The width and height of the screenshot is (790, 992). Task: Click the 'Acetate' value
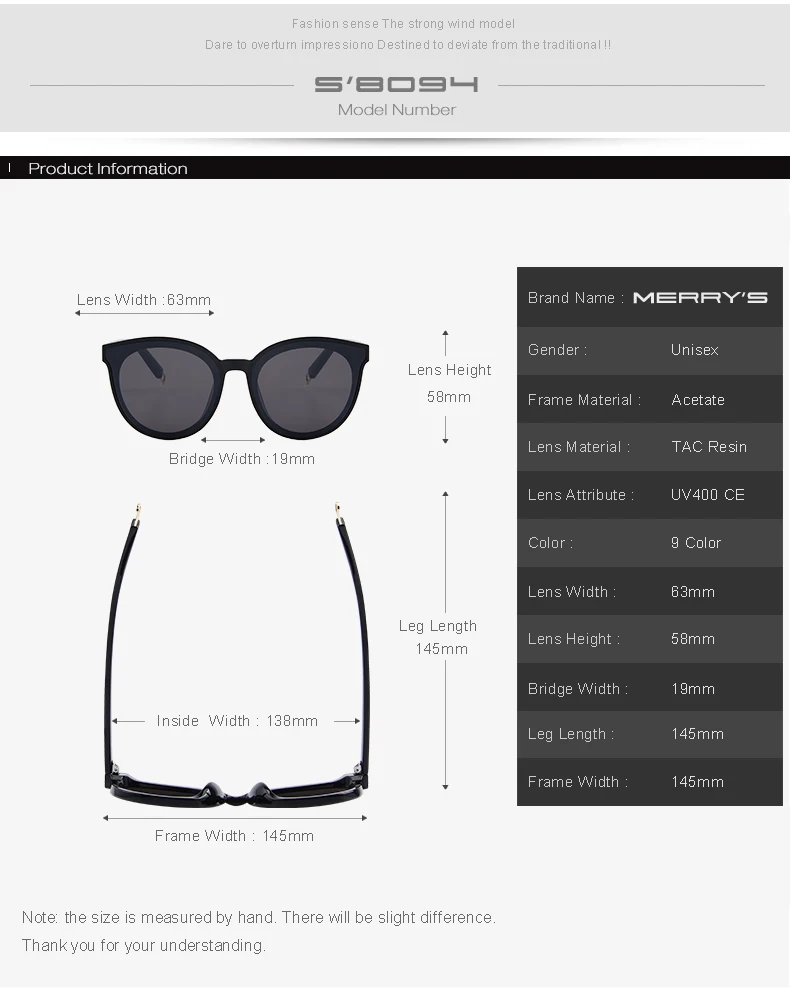pos(698,400)
